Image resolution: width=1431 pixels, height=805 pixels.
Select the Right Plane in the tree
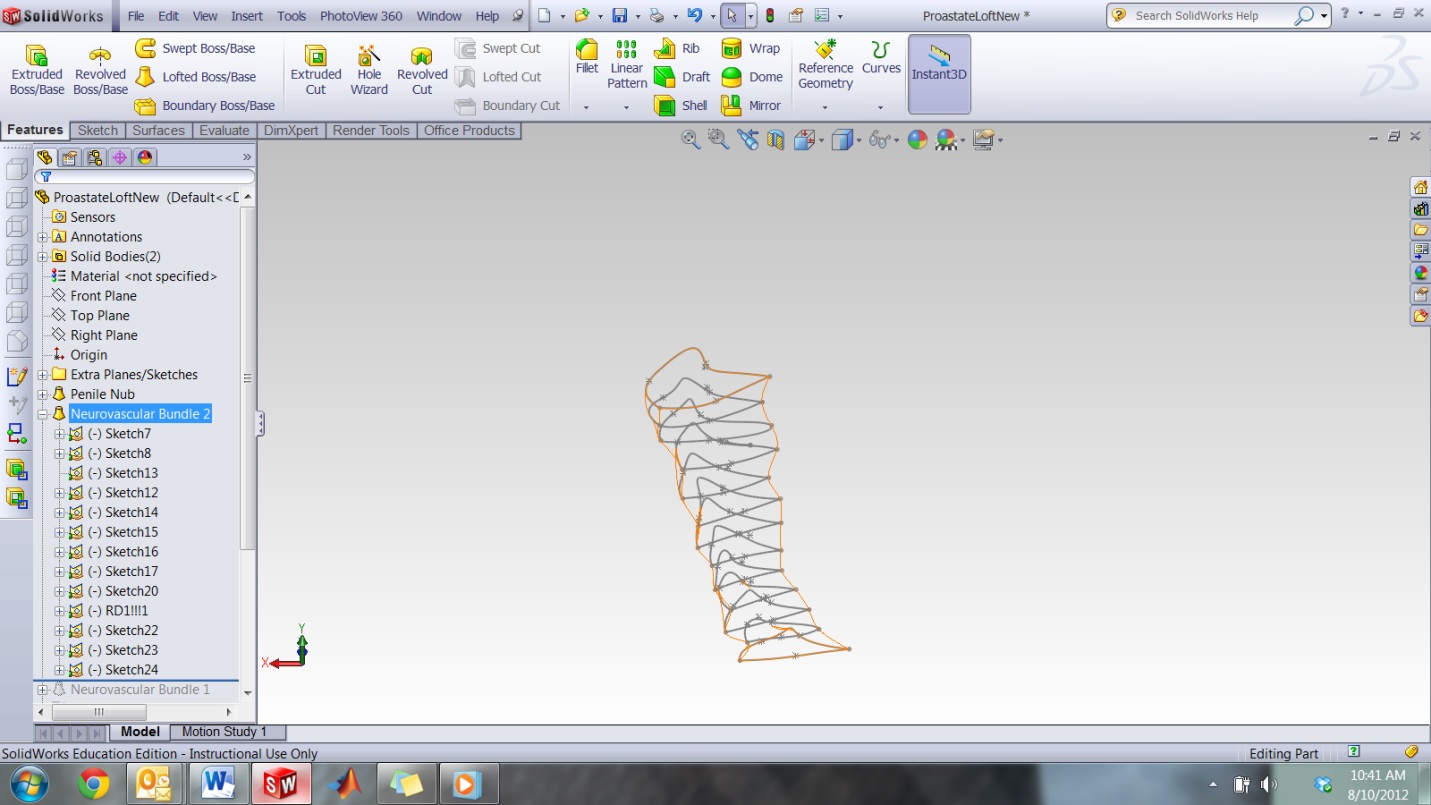pos(104,335)
